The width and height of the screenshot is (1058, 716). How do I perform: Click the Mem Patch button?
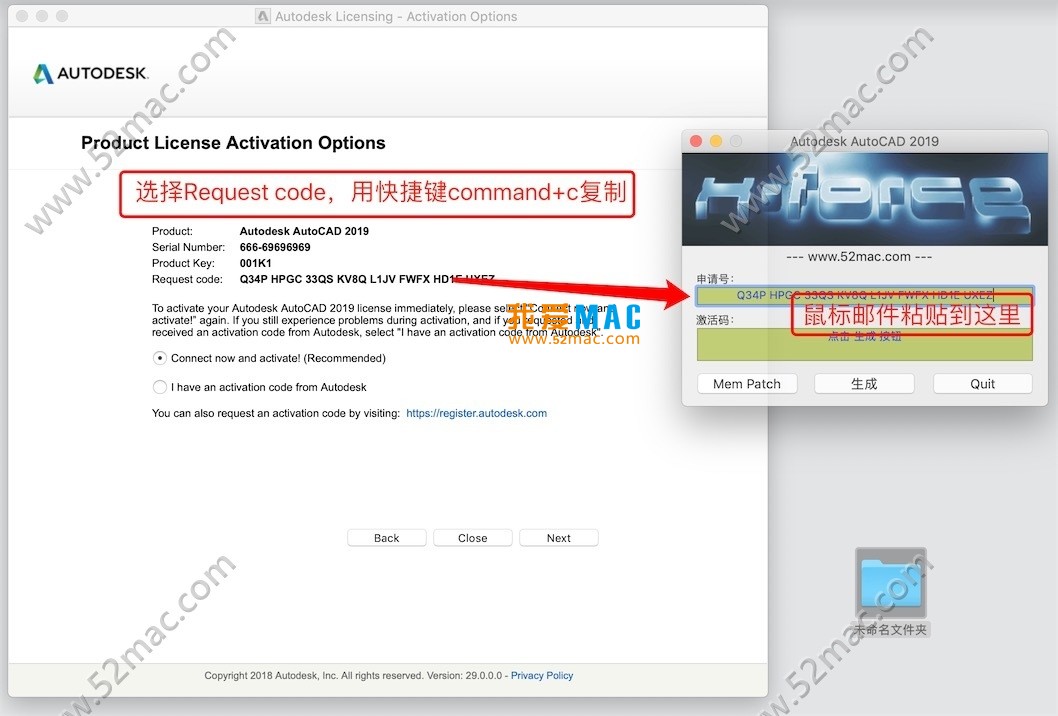(747, 384)
